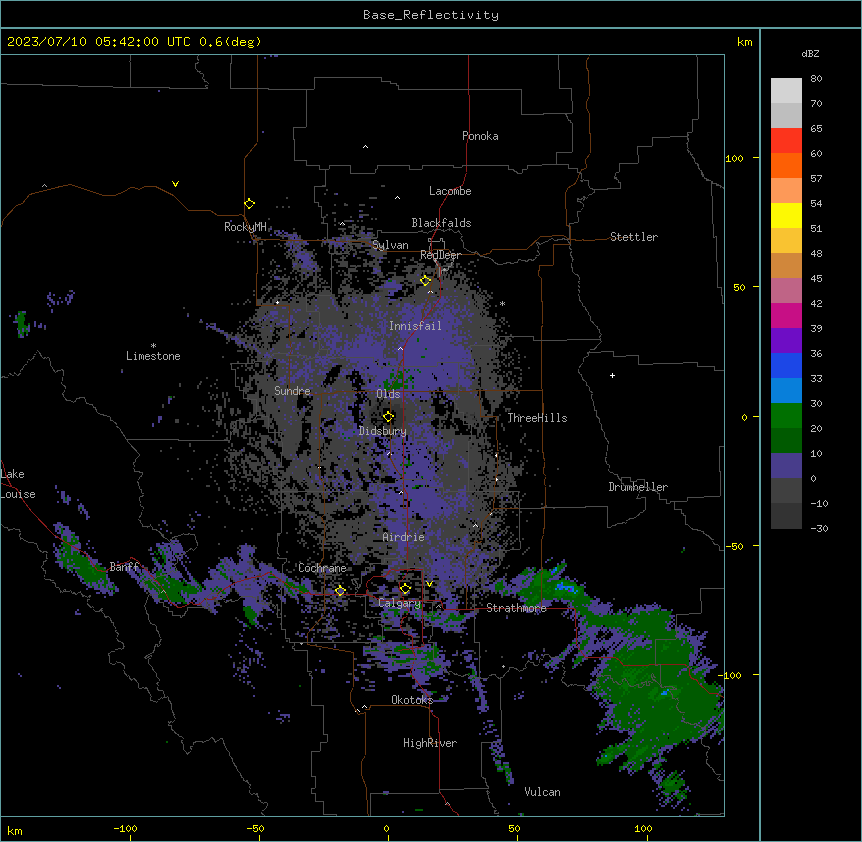Click the Calgary label

[399, 603]
